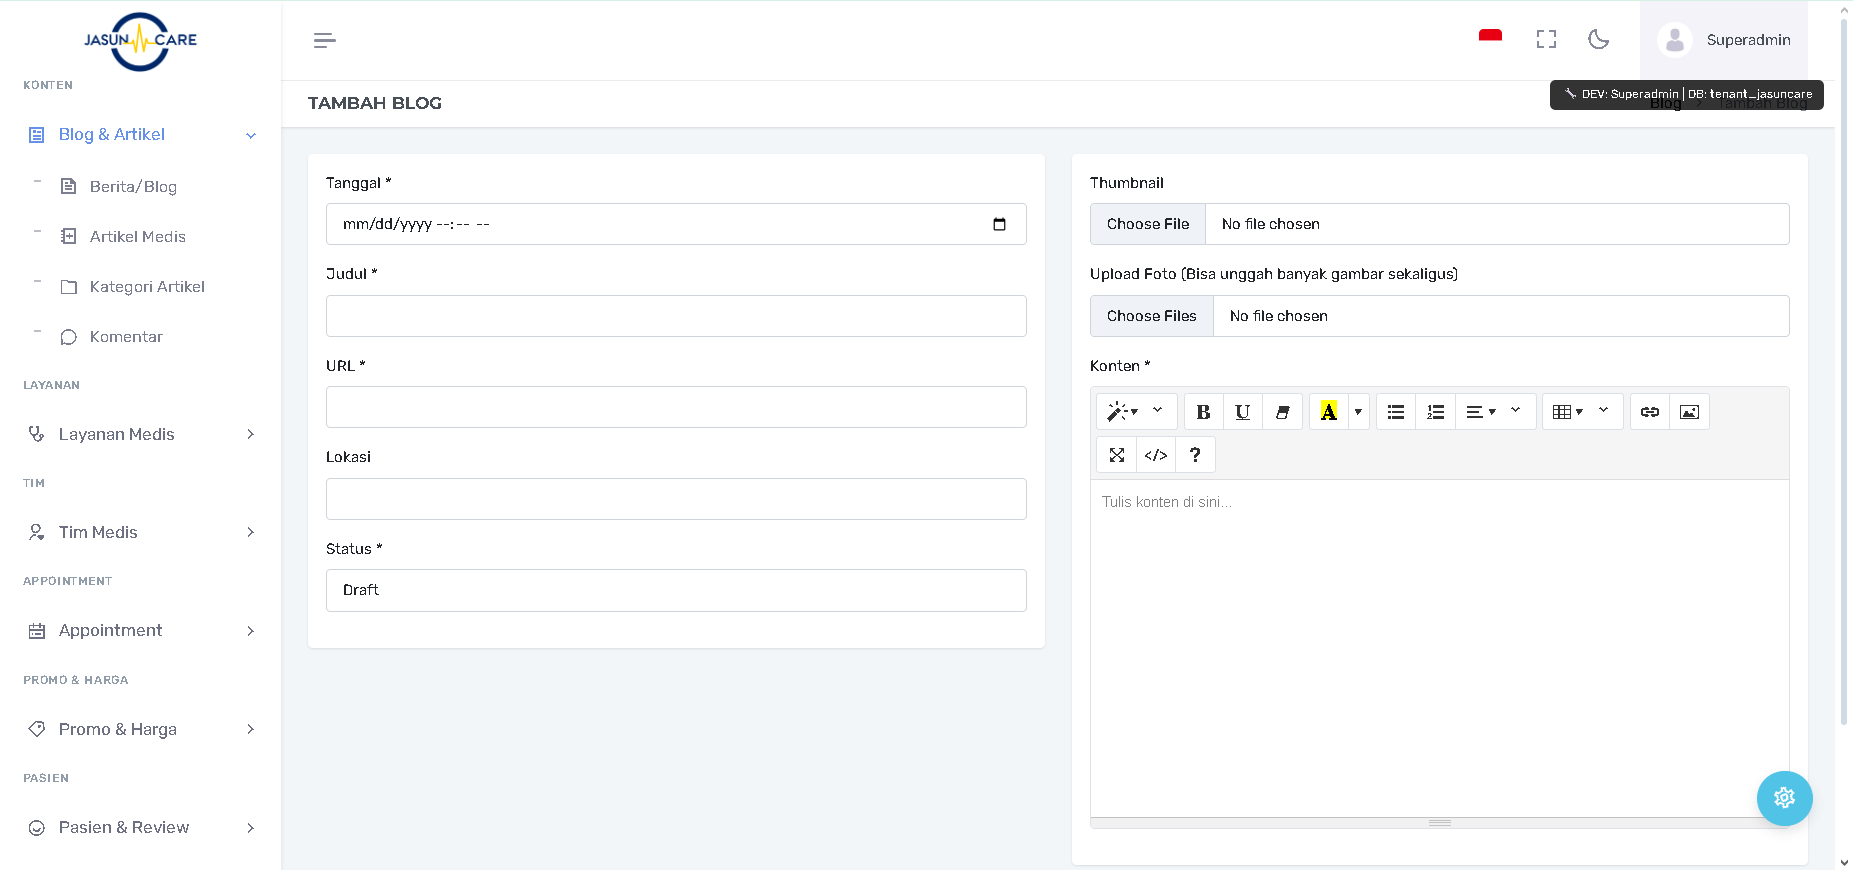
Task: Open editor help question mark
Action: pos(1194,455)
